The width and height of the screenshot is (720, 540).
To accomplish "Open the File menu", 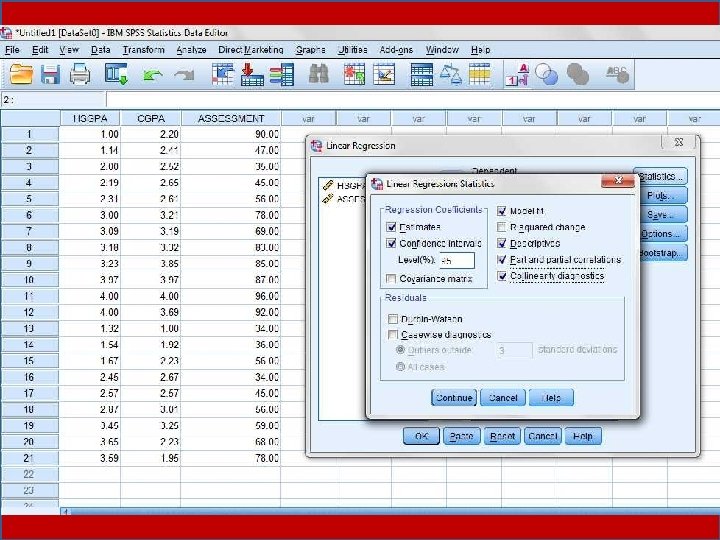I will coord(12,50).
